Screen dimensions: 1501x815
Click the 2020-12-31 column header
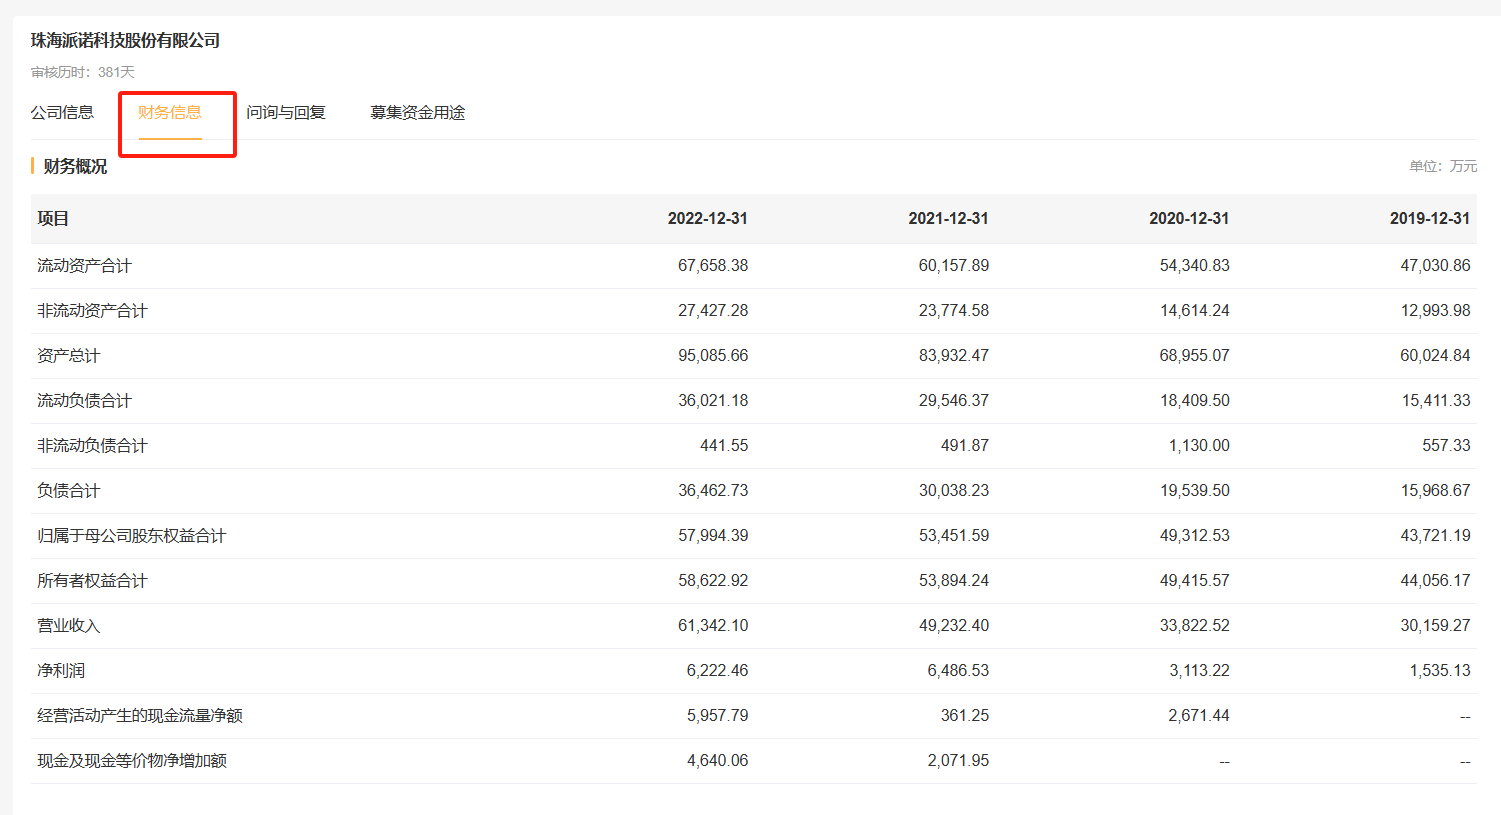point(1189,219)
